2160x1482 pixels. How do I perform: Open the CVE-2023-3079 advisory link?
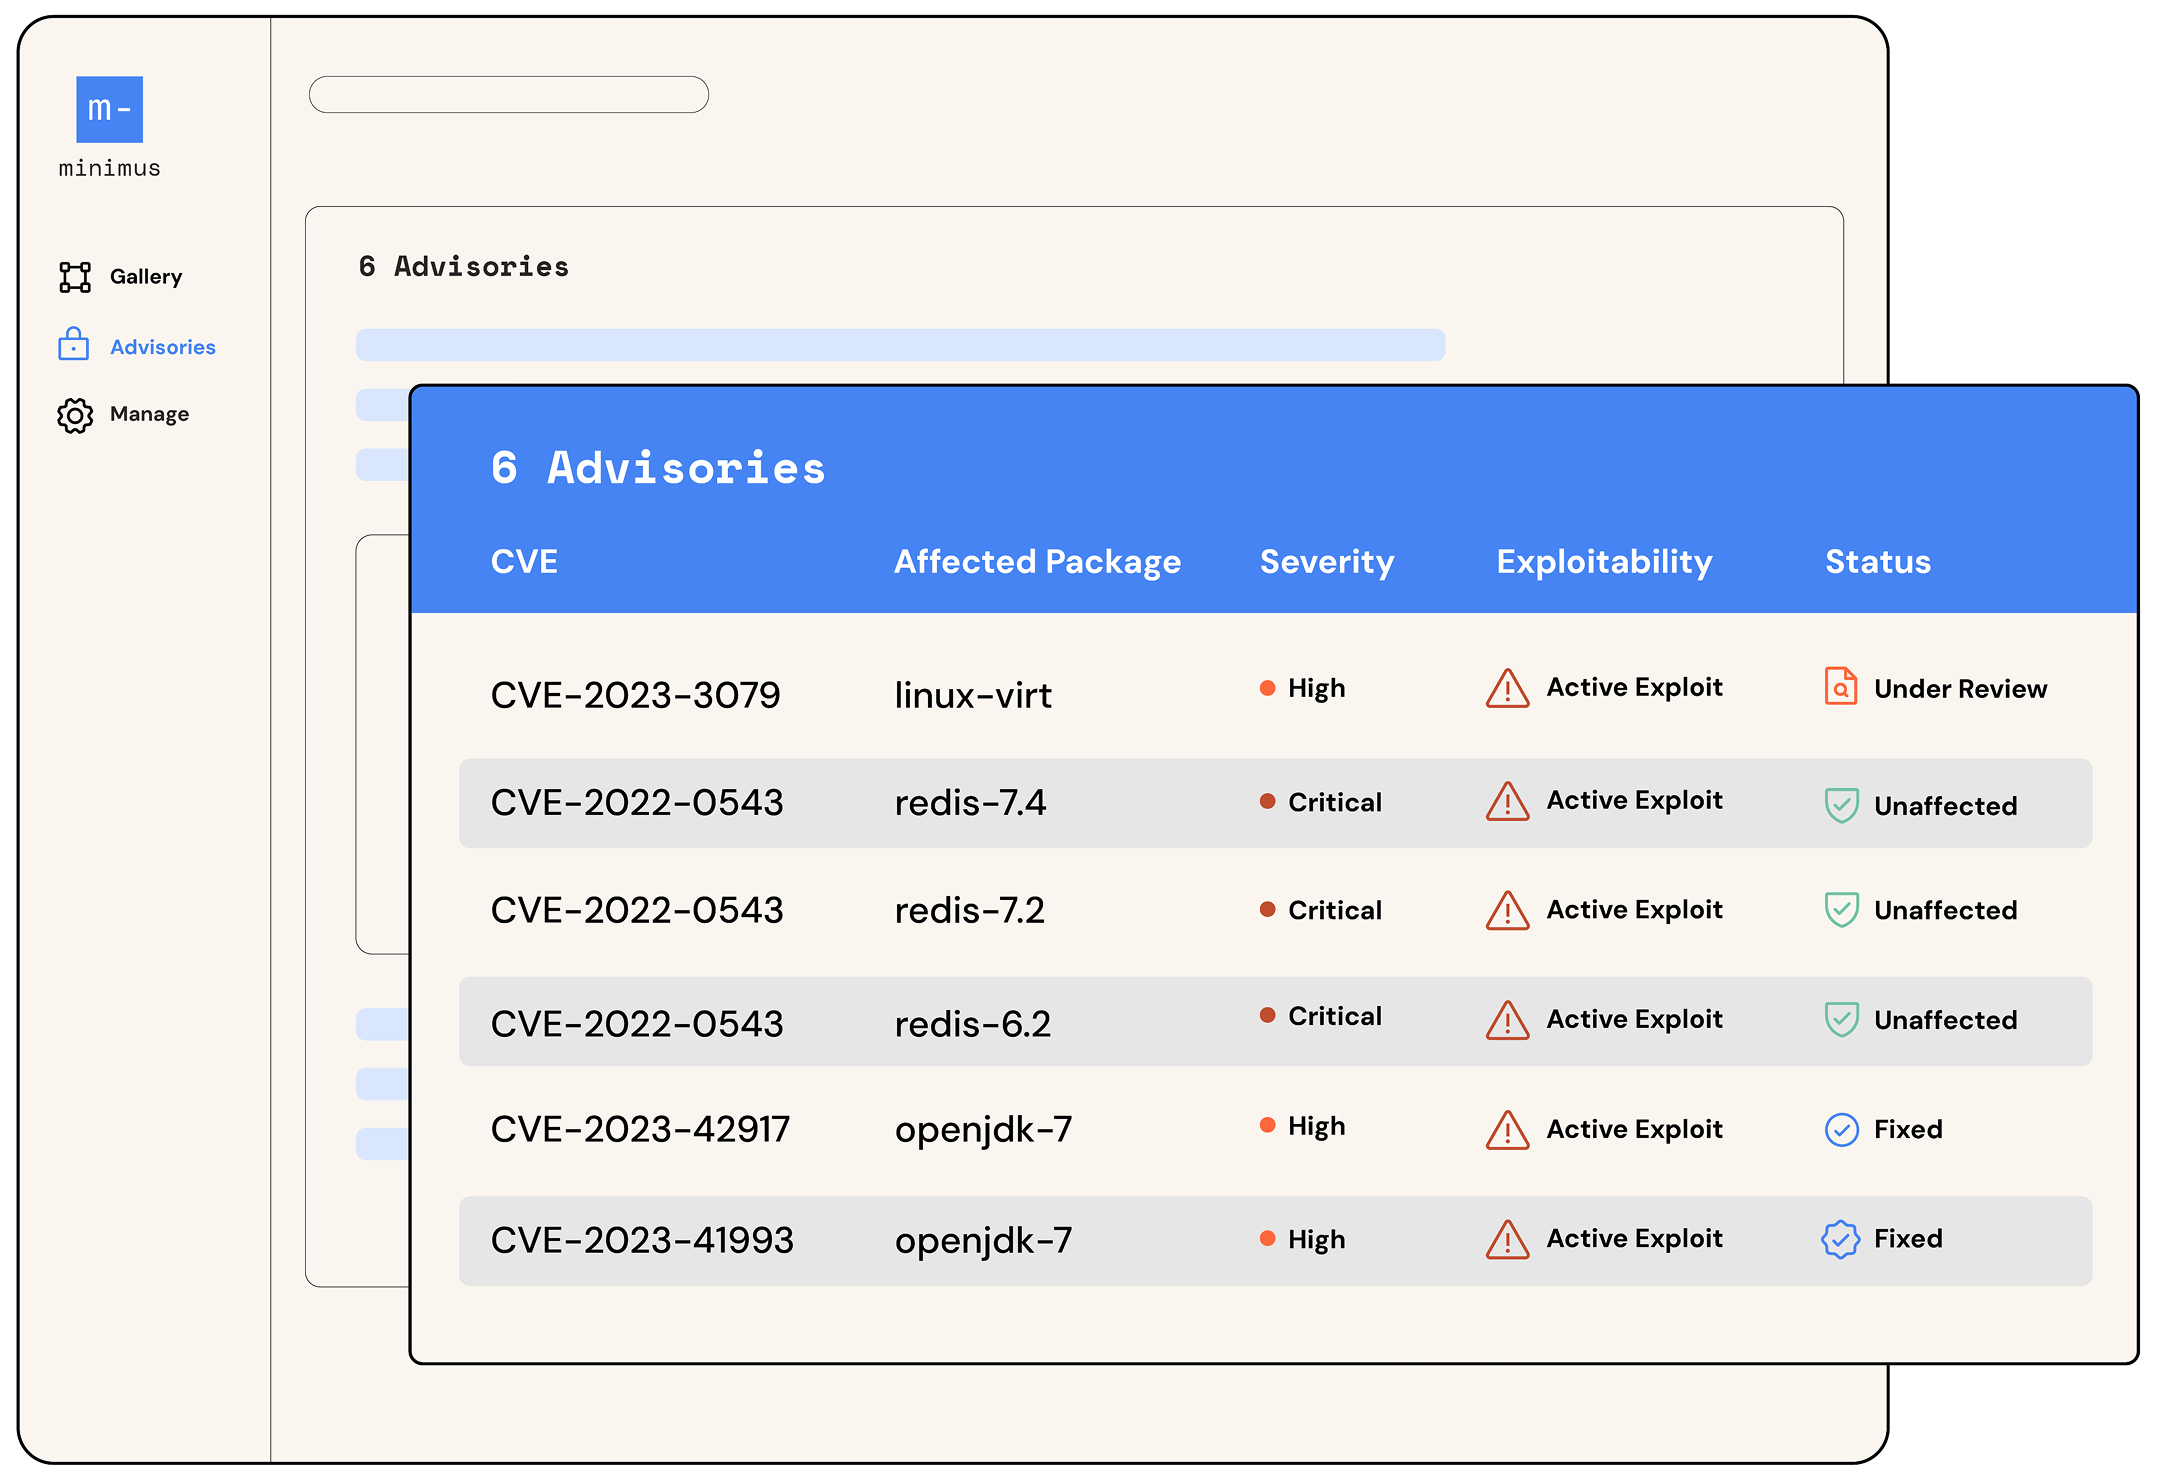coord(635,695)
